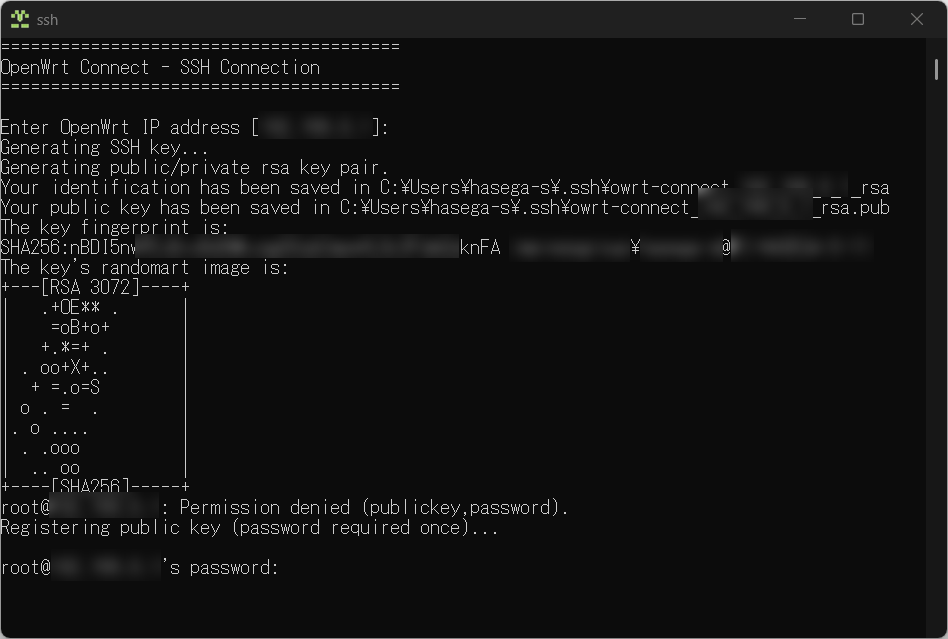Select the SHA256 randomart bottom border
The width and height of the screenshot is (948, 639).
(95, 487)
